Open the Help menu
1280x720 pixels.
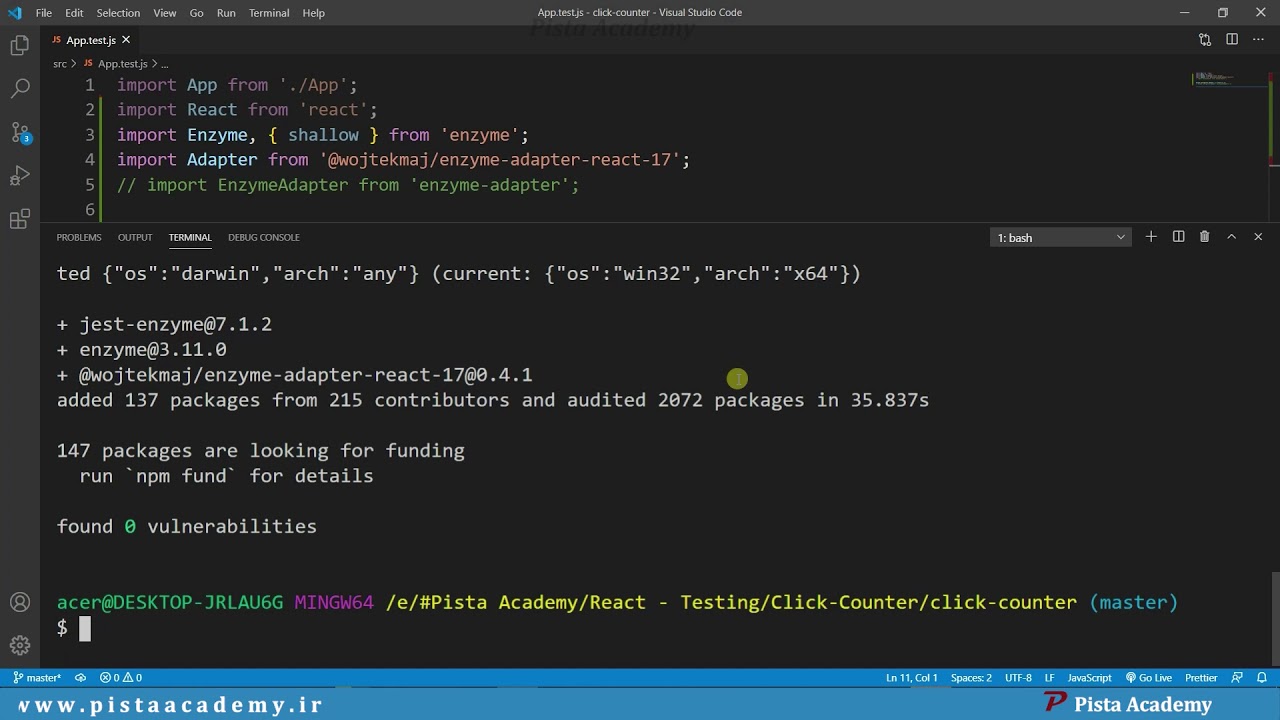click(x=314, y=13)
